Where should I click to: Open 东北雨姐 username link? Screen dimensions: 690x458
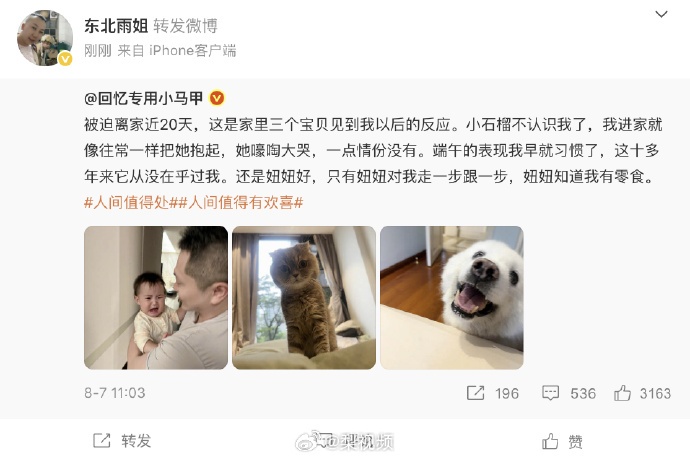point(116,26)
